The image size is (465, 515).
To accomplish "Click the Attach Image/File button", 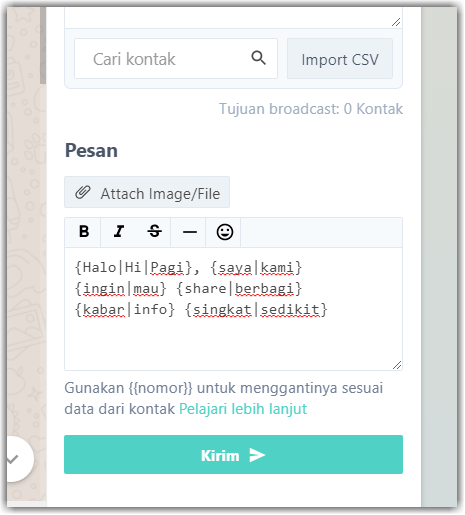I will tap(147, 192).
